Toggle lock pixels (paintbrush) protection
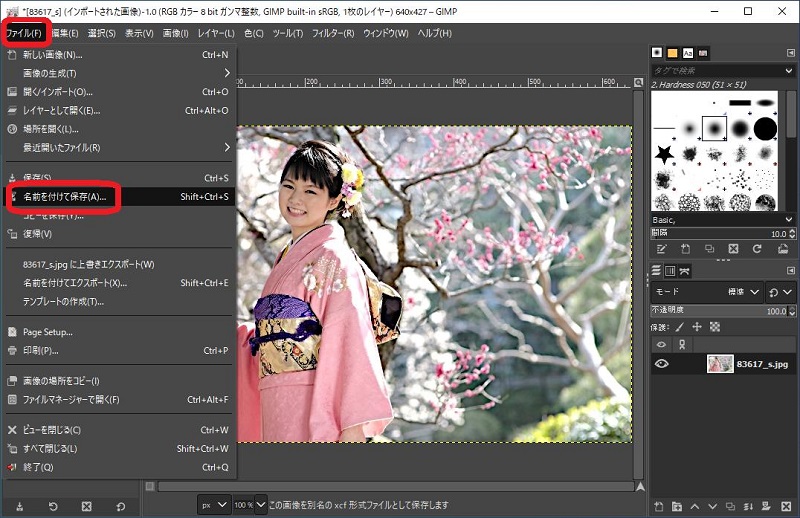The image size is (800, 518). click(680, 327)
